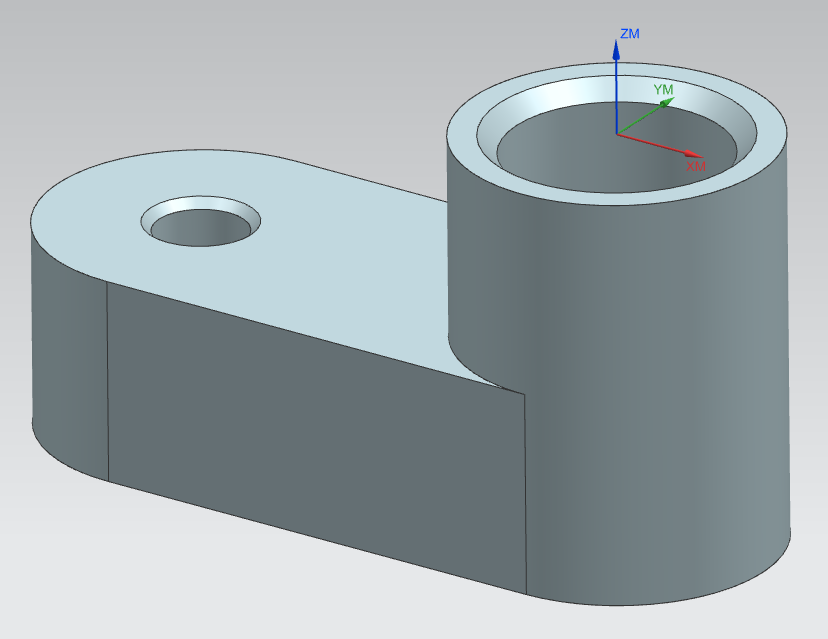This screenshot has width=828, height=639.
Task: Click the YM axis label
Action: (663, 90)
